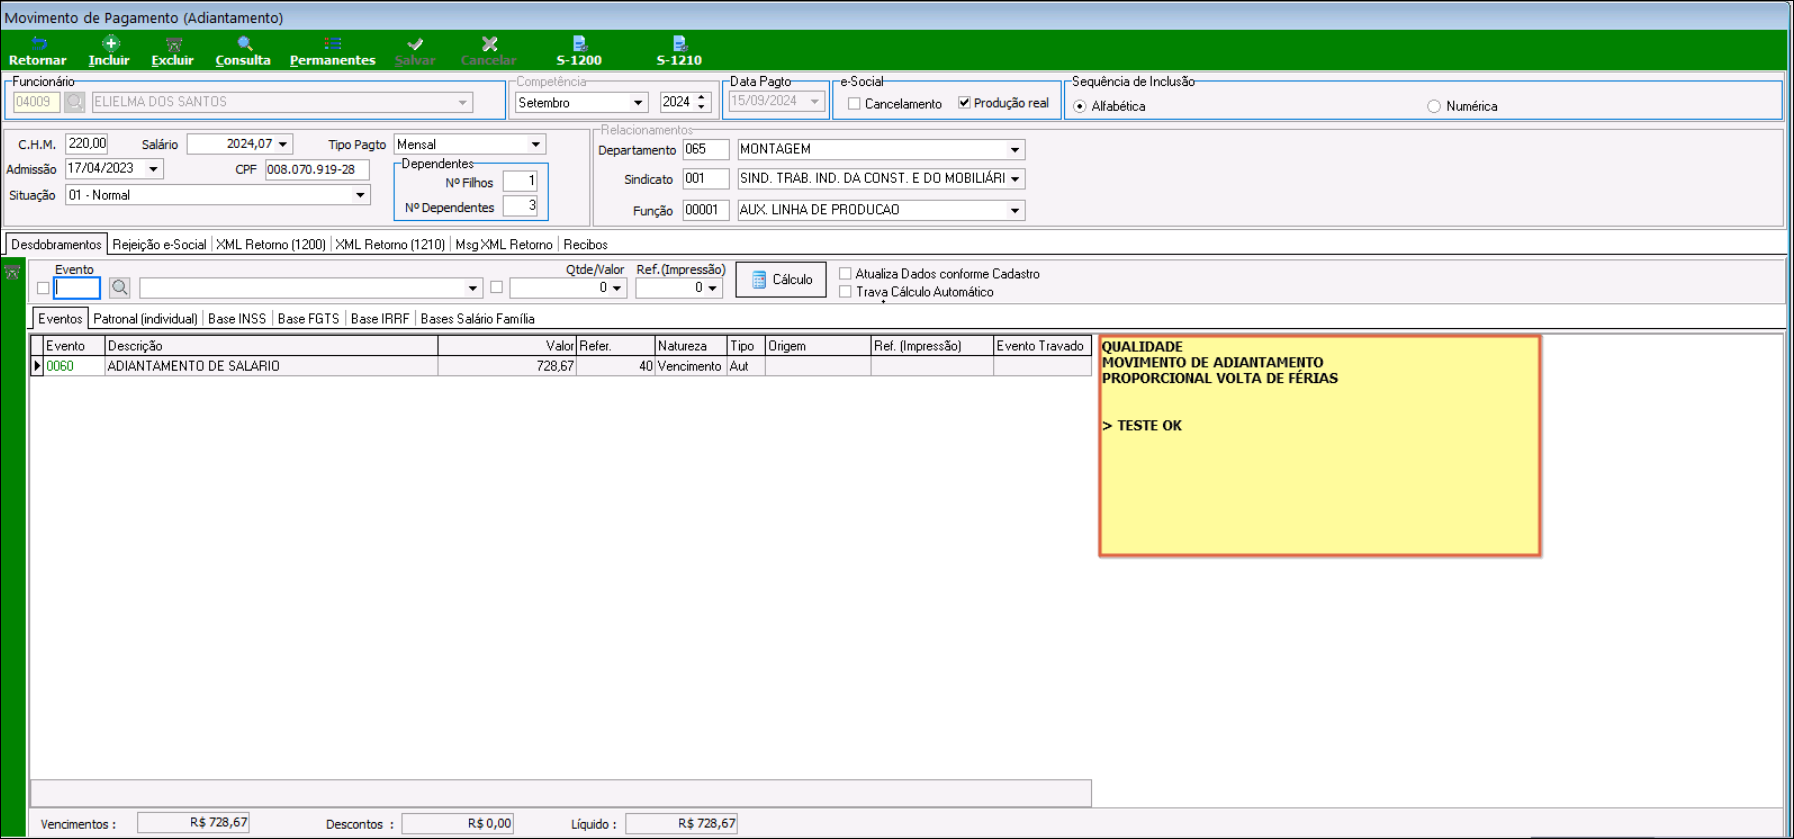
Task: Click the Incluir plus icon
Action: [110, 44]
